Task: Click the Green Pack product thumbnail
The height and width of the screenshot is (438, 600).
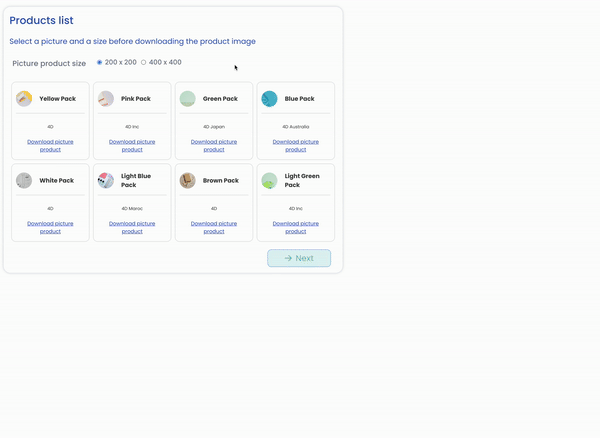Action: click(187, 99)
